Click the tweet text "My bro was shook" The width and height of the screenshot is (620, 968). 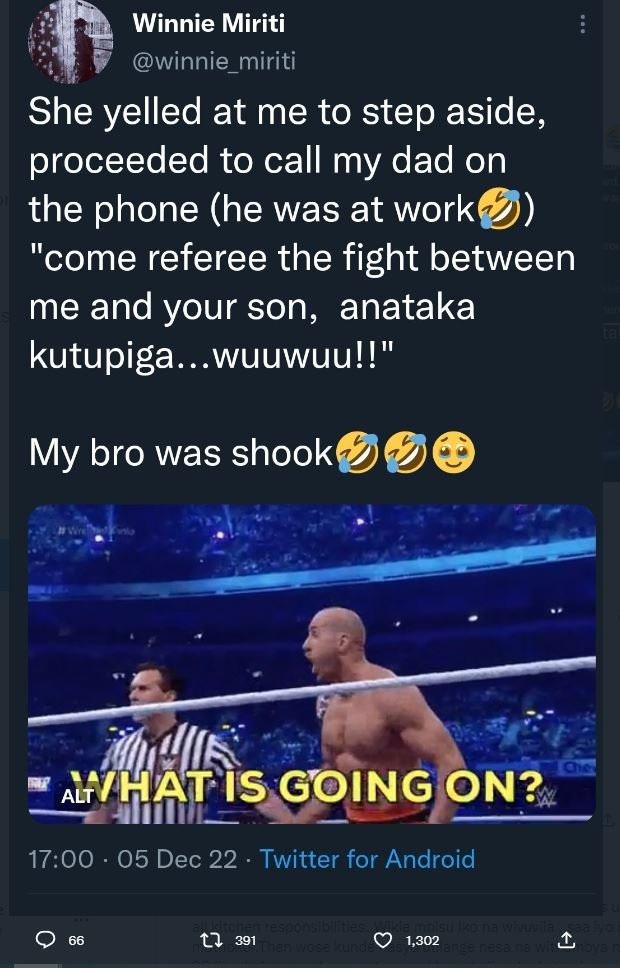click(180, 453)
